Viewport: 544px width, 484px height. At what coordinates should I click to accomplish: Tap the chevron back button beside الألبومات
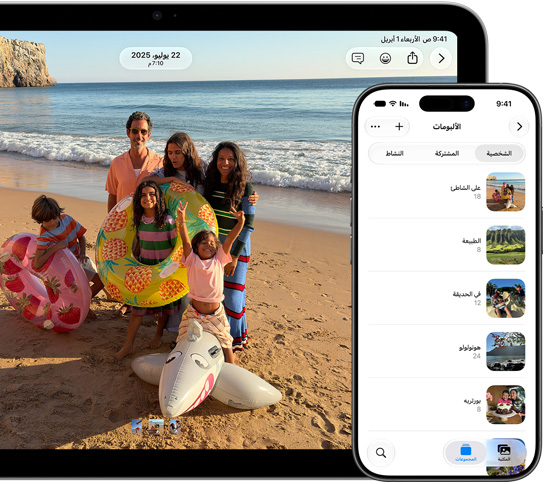[x=519, y=127]
